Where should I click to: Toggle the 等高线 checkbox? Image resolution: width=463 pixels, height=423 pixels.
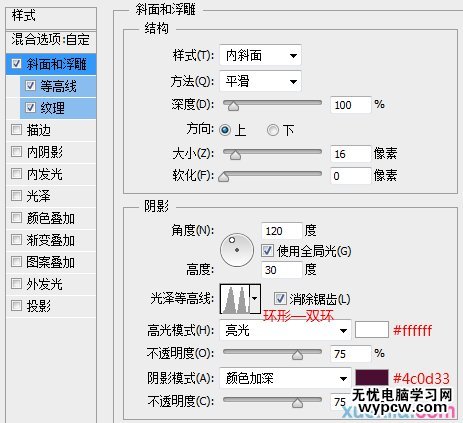tap(30, 86)
